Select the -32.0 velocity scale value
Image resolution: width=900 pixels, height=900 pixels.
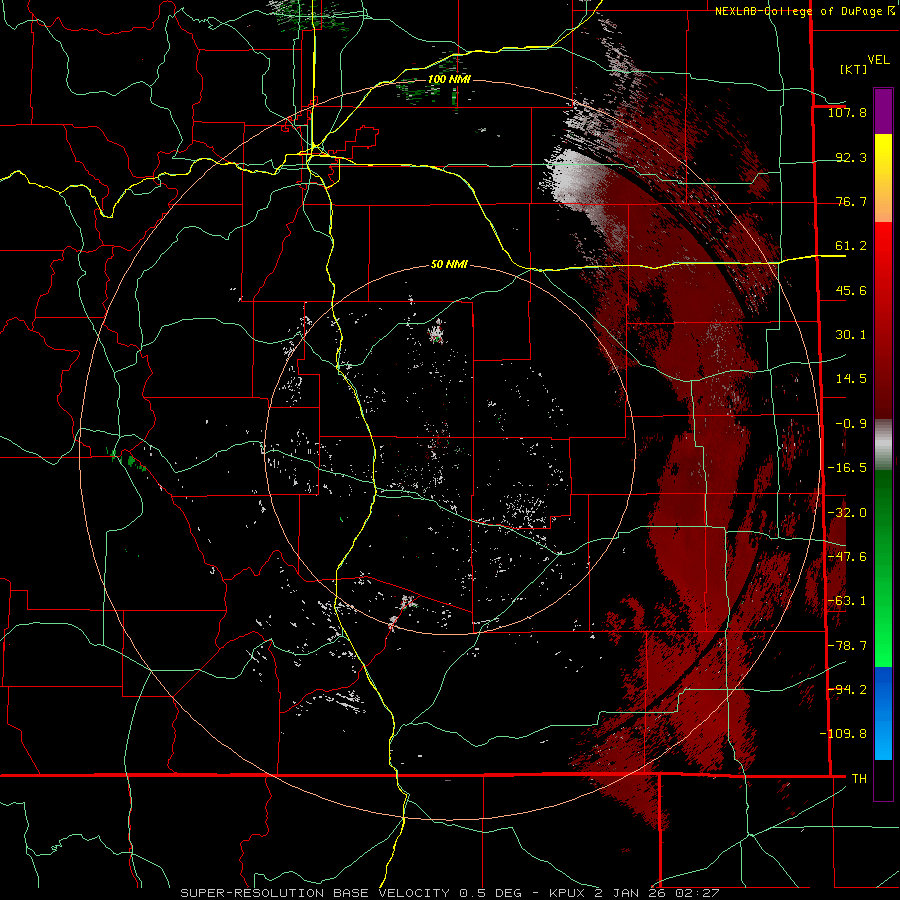point(847,513)
